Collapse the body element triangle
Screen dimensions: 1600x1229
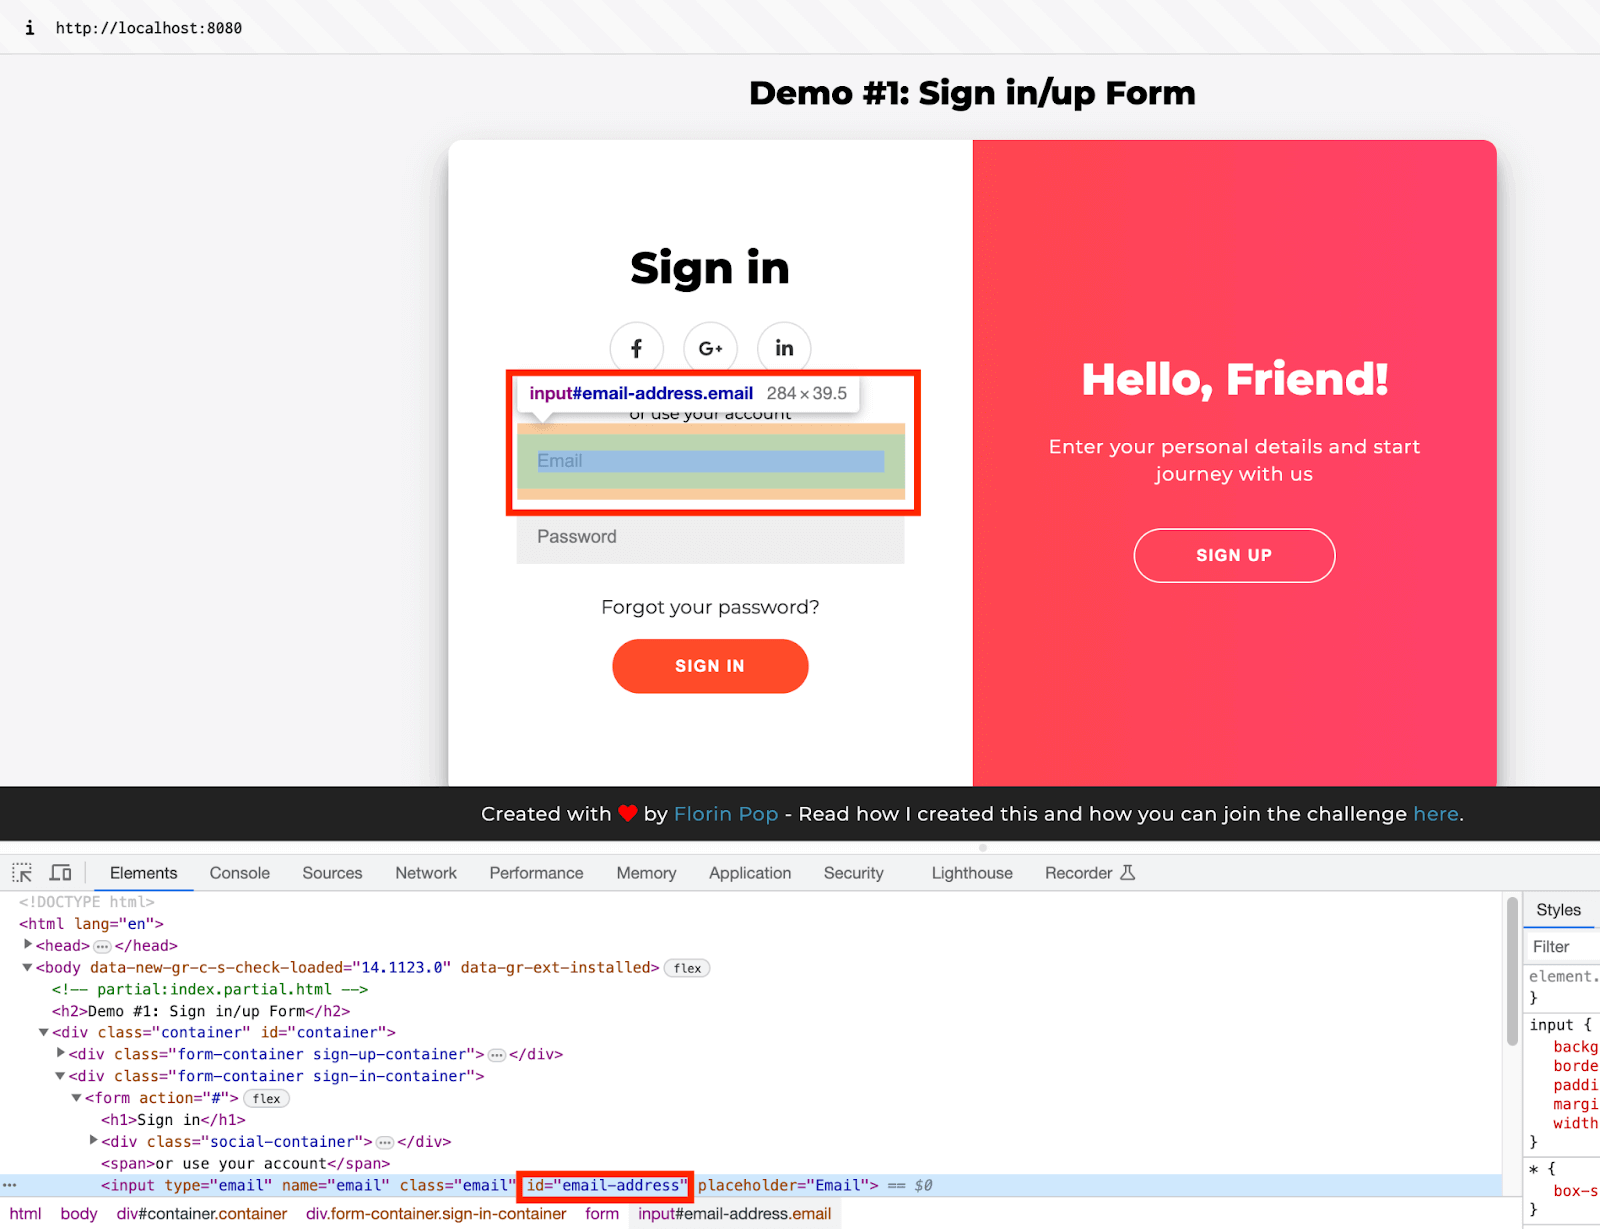point(28,967)
